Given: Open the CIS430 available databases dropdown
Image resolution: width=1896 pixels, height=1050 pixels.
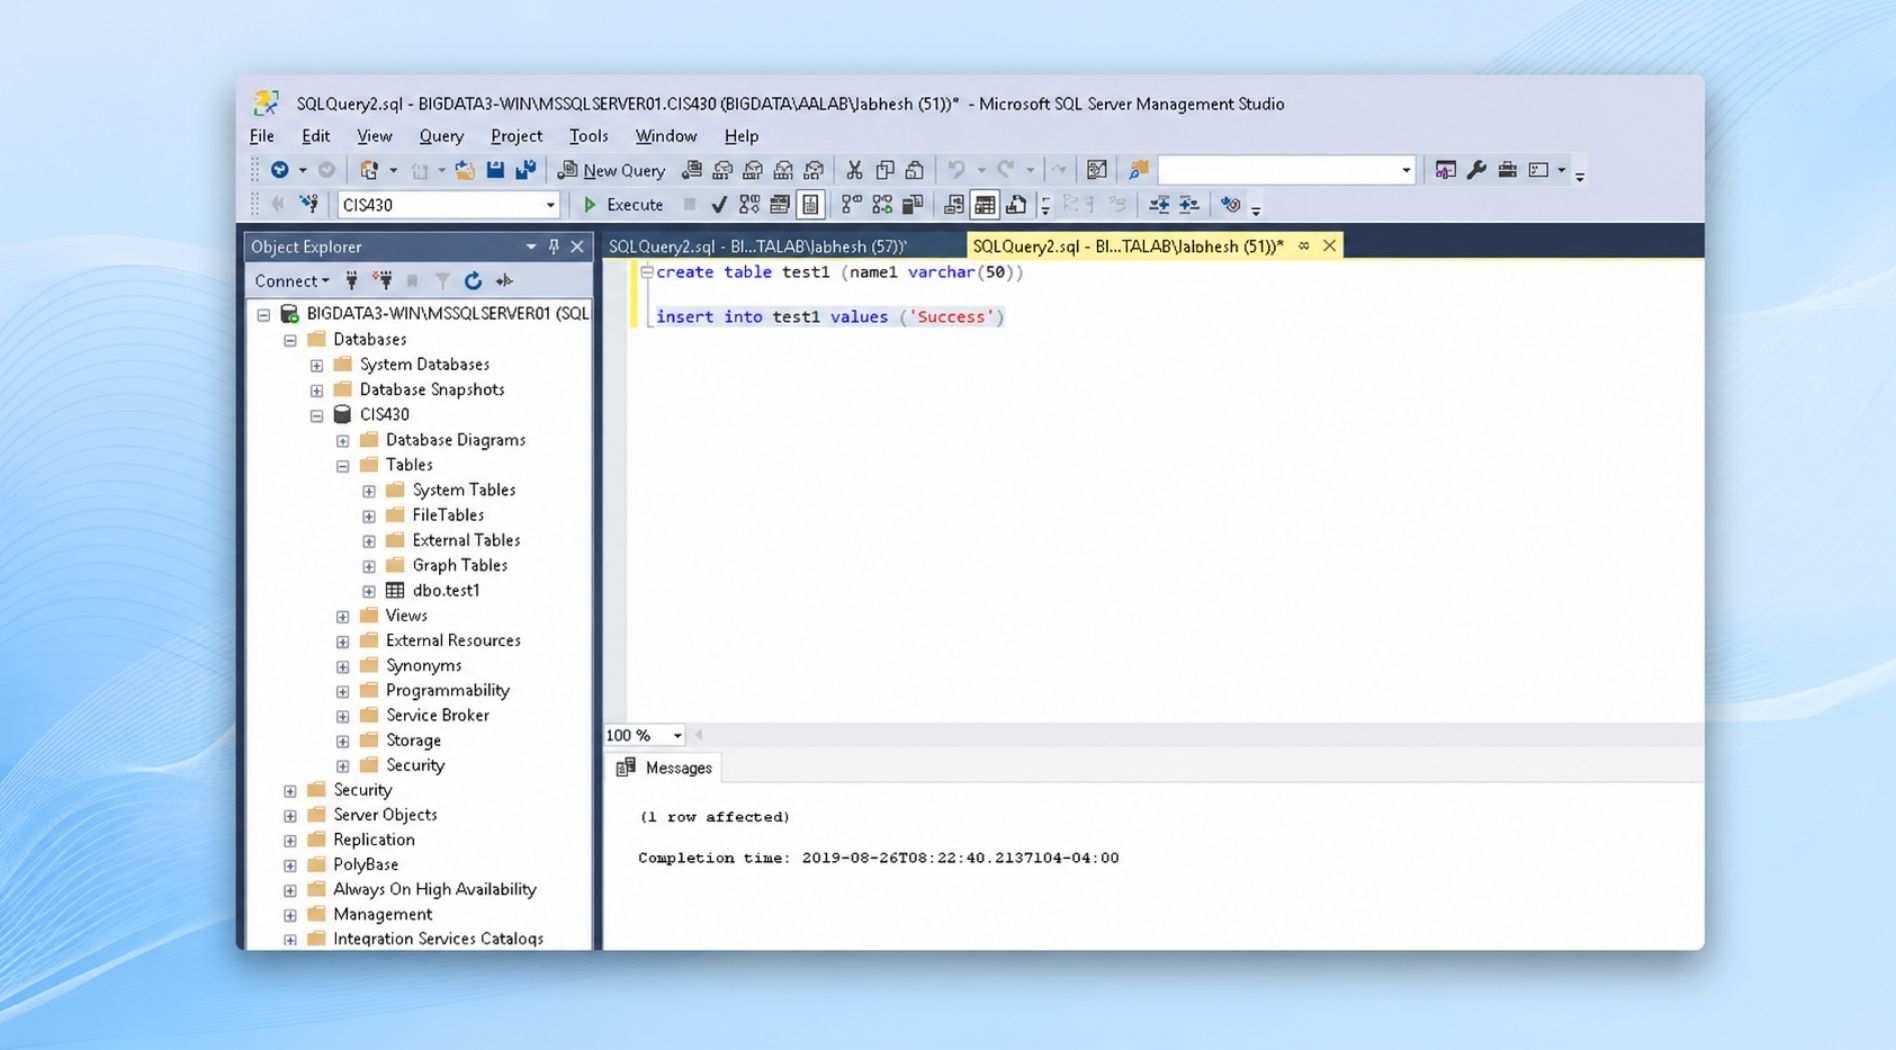Looking at the screenshot, I should [x=550, y=205].
